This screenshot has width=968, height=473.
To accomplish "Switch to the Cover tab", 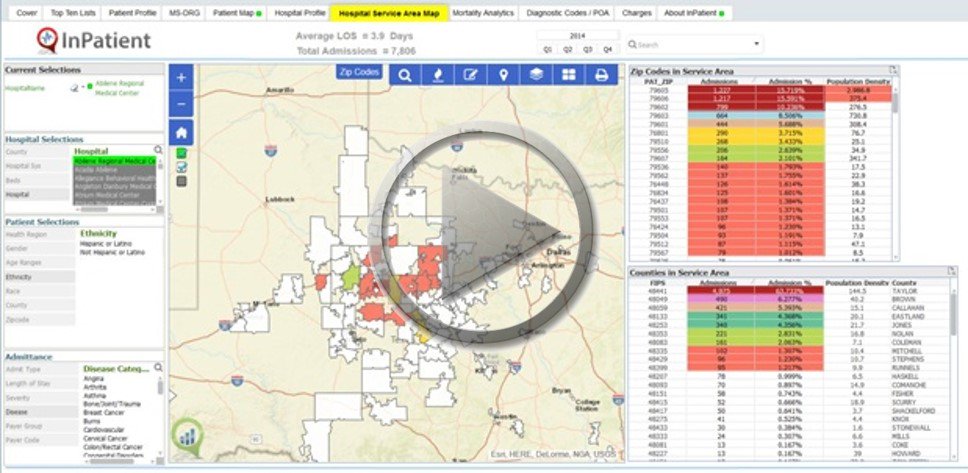I will (x=27, y=13).
